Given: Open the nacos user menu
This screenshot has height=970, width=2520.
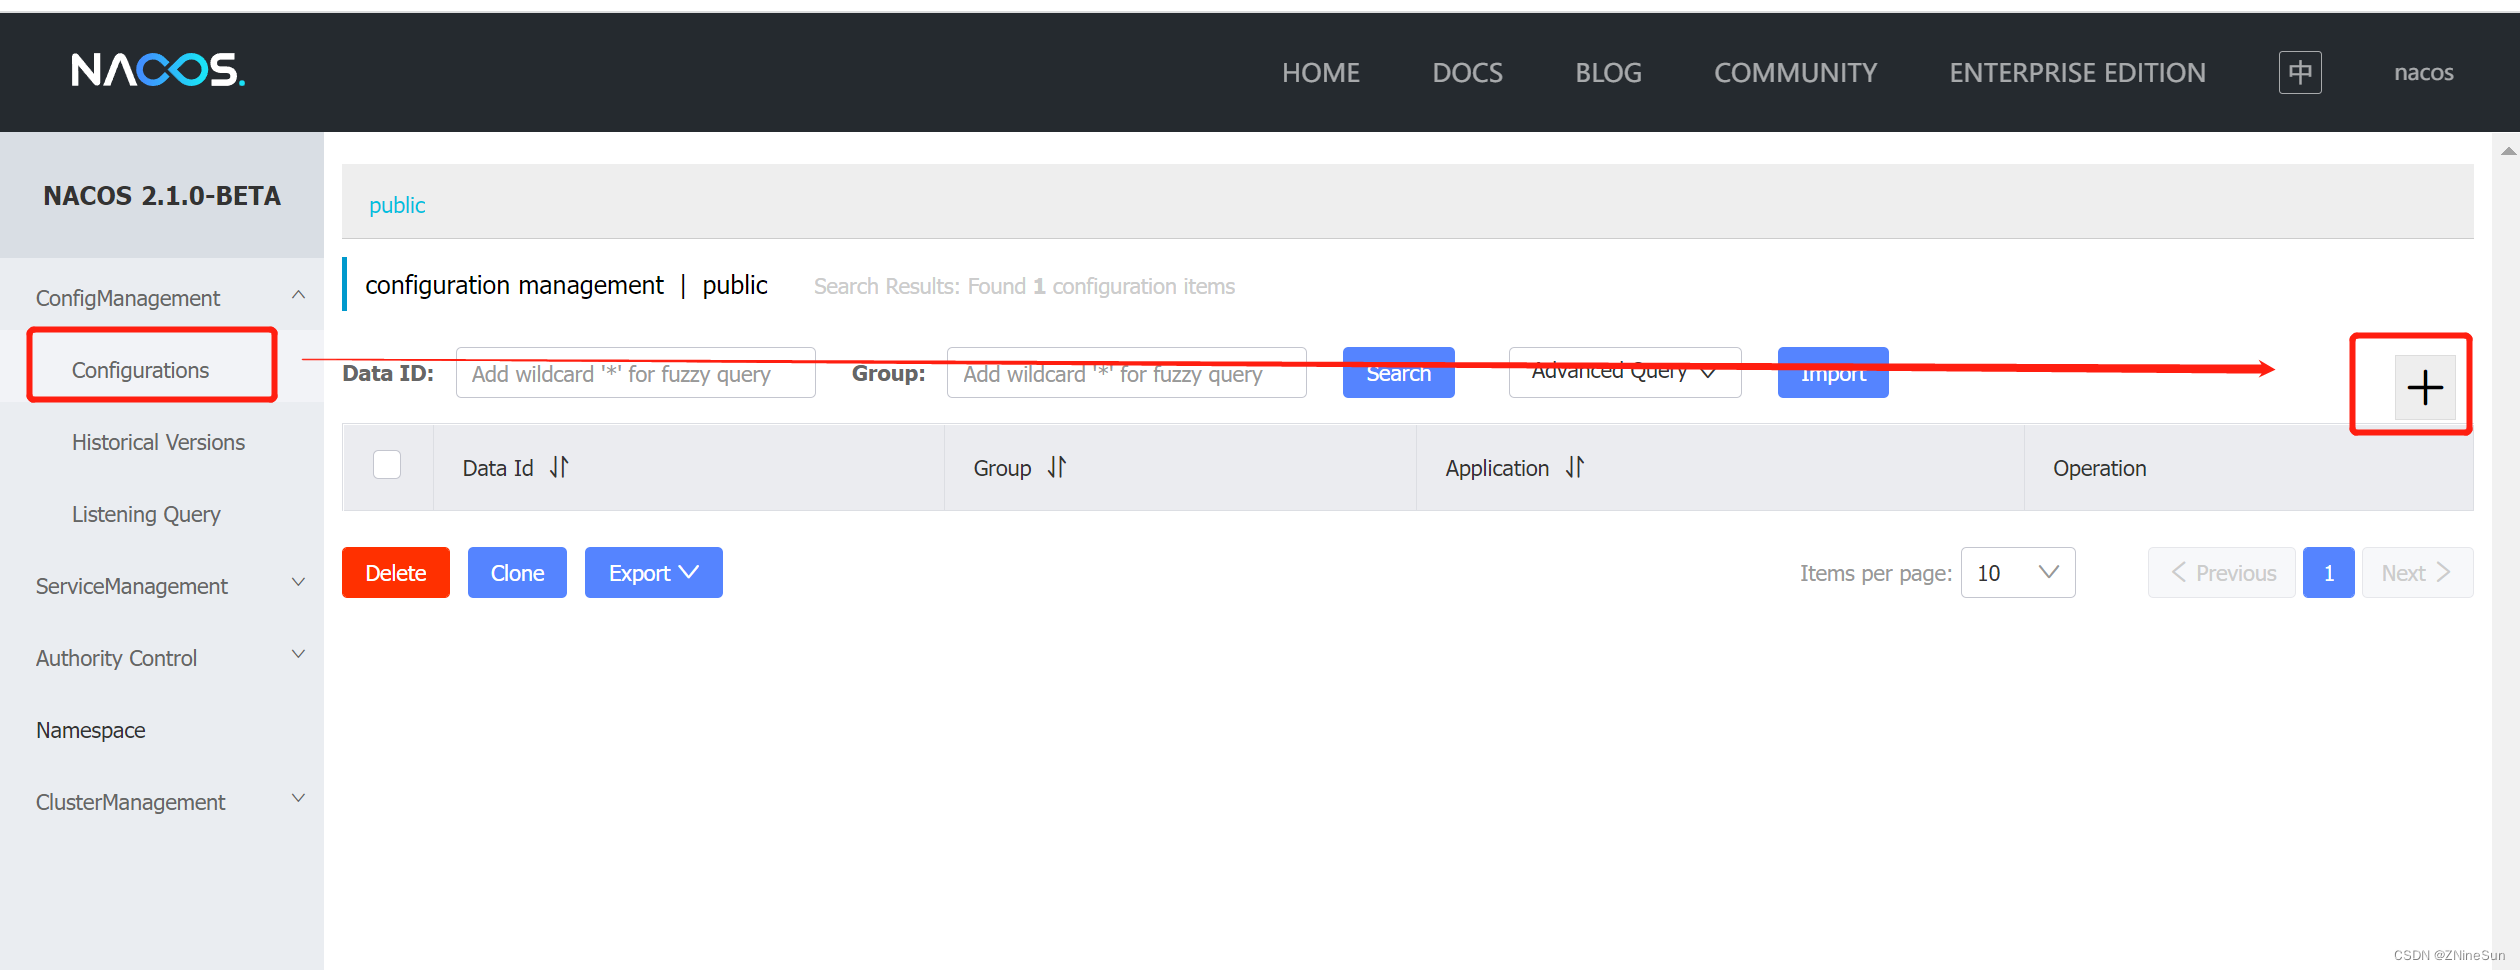Looking at the screenshot, I should [2423, 72].
